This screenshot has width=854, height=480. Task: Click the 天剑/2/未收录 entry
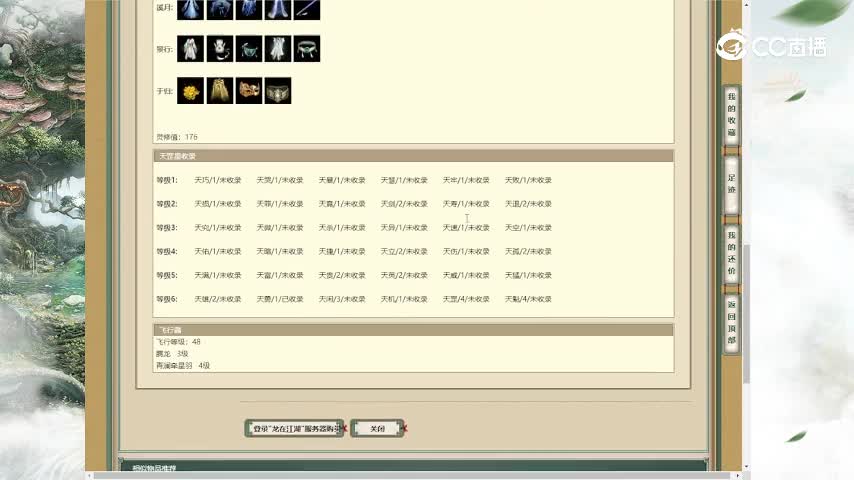[x=404, y=204]
